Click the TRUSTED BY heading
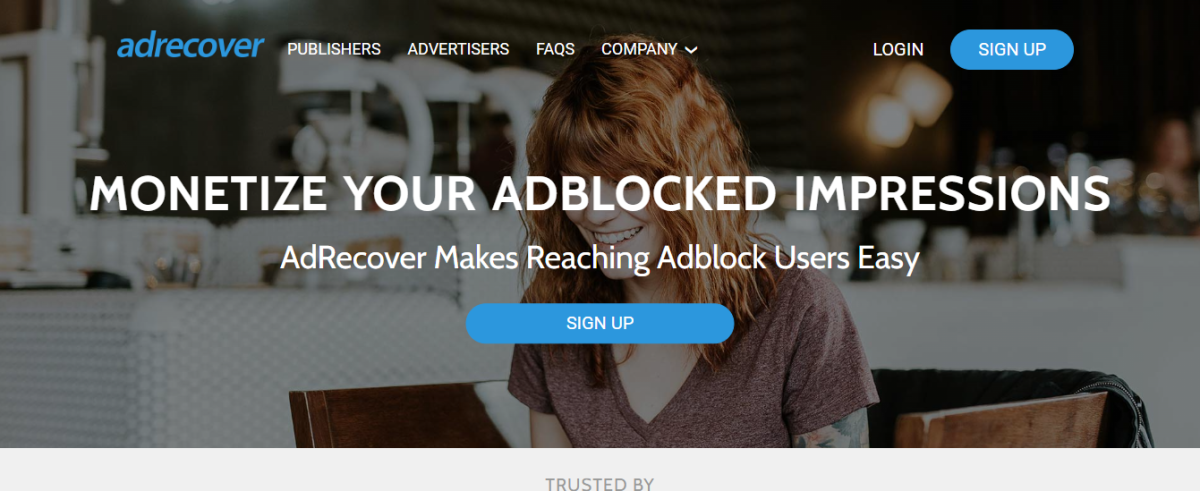This screenshot has width=1200, height=491. click(600, 484)
